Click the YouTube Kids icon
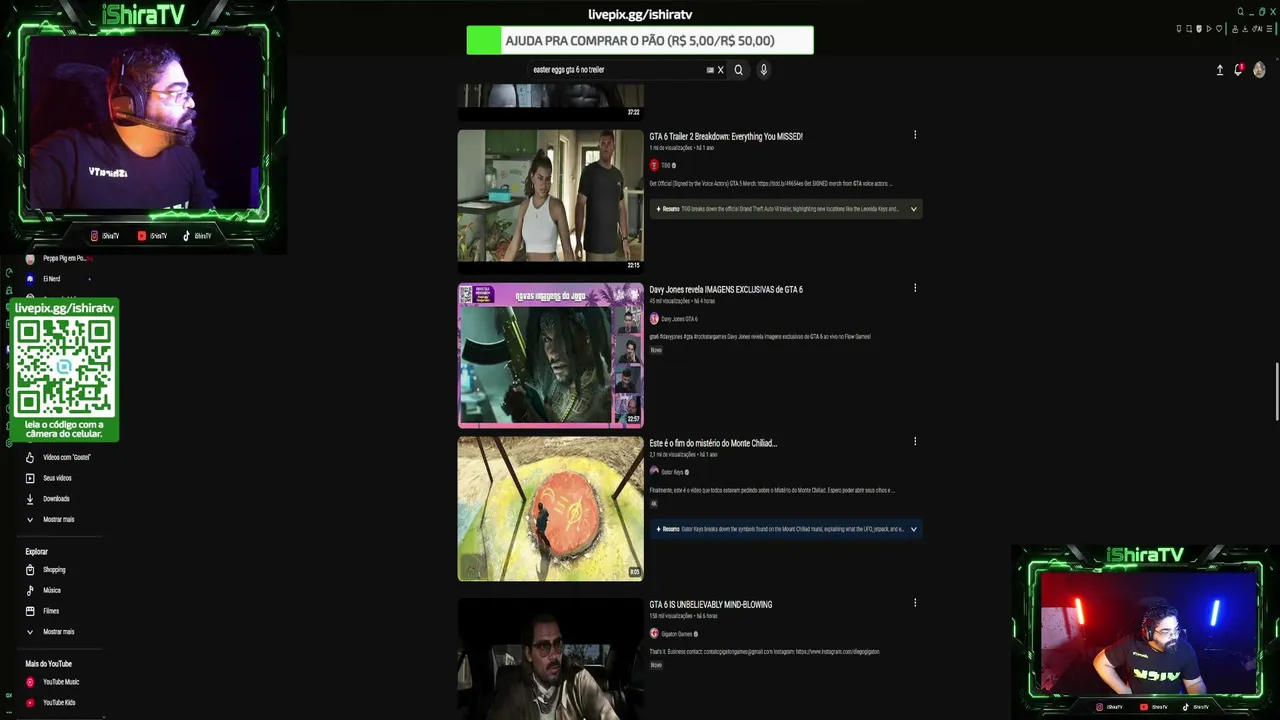Image resolution: width=1280 pixels, height=720 pixels. pyautogui.click(x=30, y=703)
